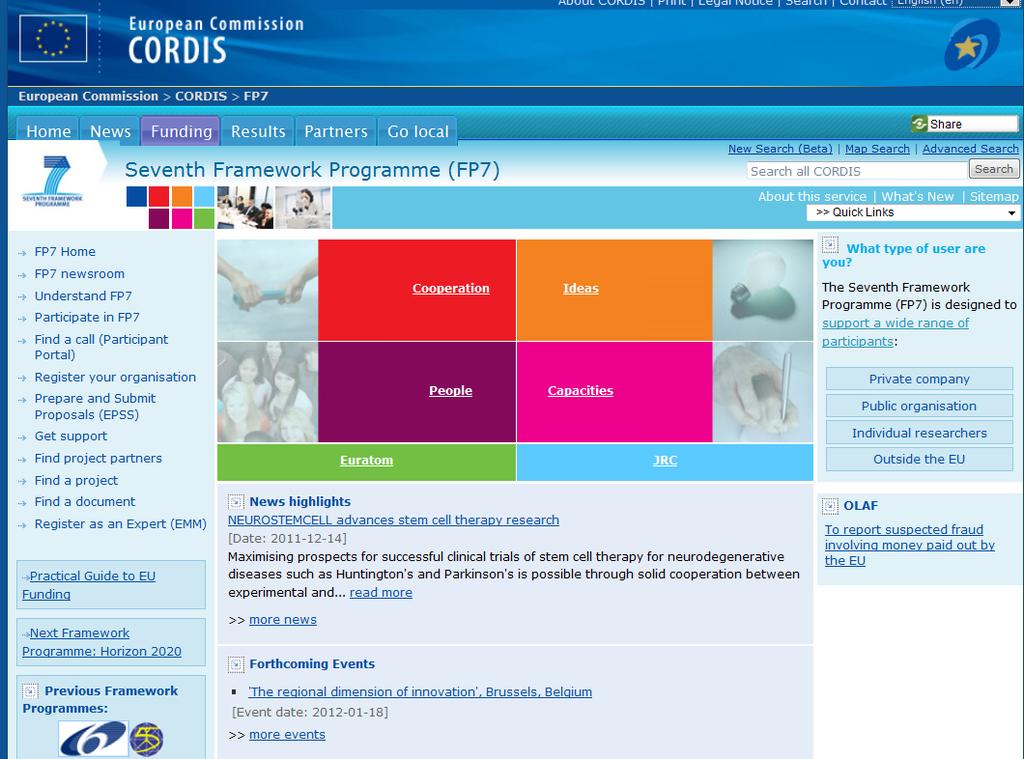1024x759 pixels.
Task: Open Practical Guide to EU Funding
Action: point(89,585)
